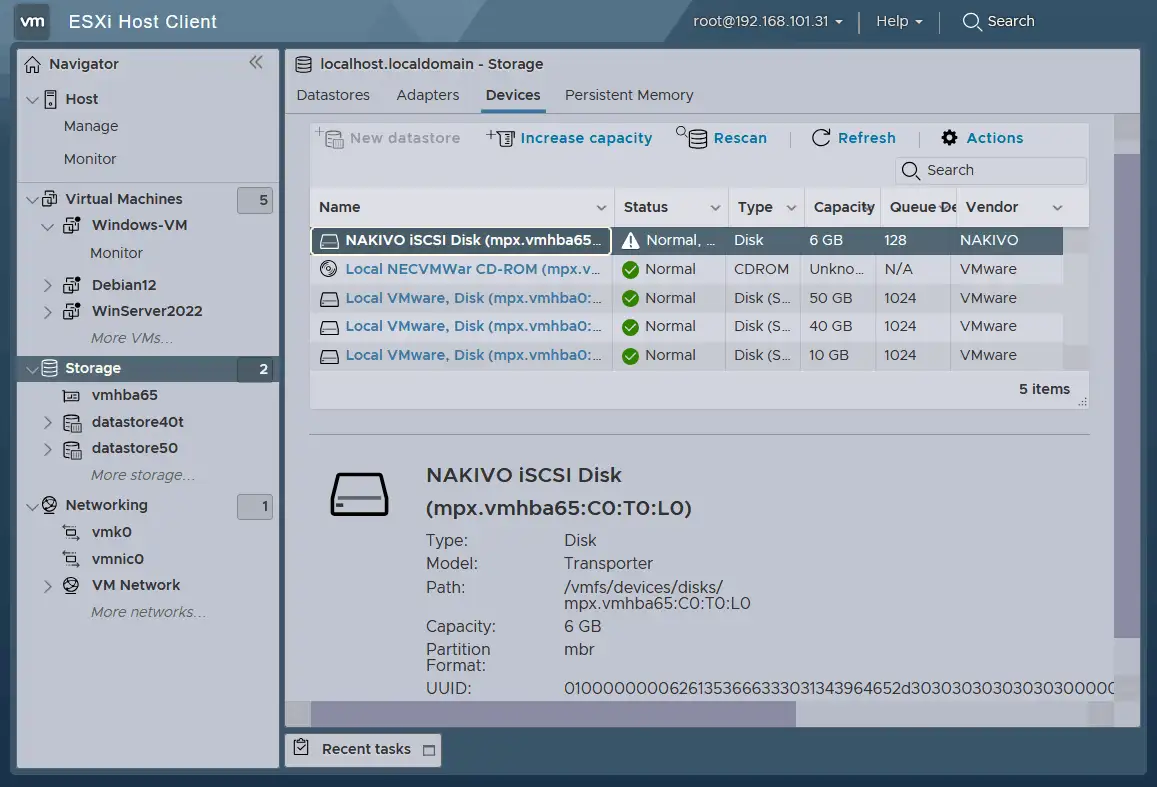
Task: Click the datastore50 icon
Action: click(x=72, y=449)
